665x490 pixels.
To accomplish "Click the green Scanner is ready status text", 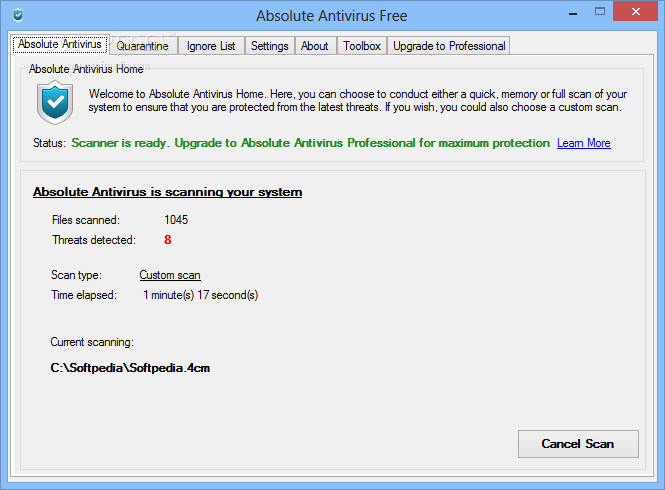I will coord(310,143).
